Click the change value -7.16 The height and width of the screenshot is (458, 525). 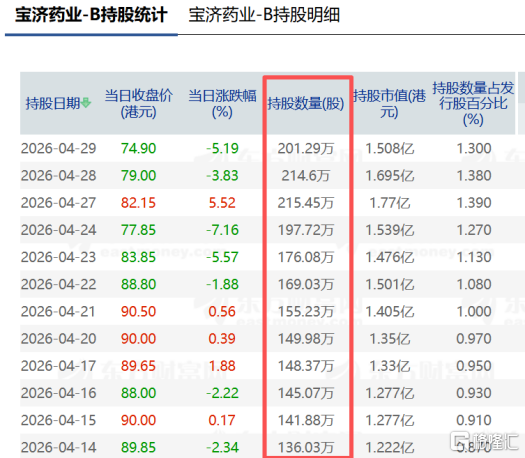click(x=222, y=230)
